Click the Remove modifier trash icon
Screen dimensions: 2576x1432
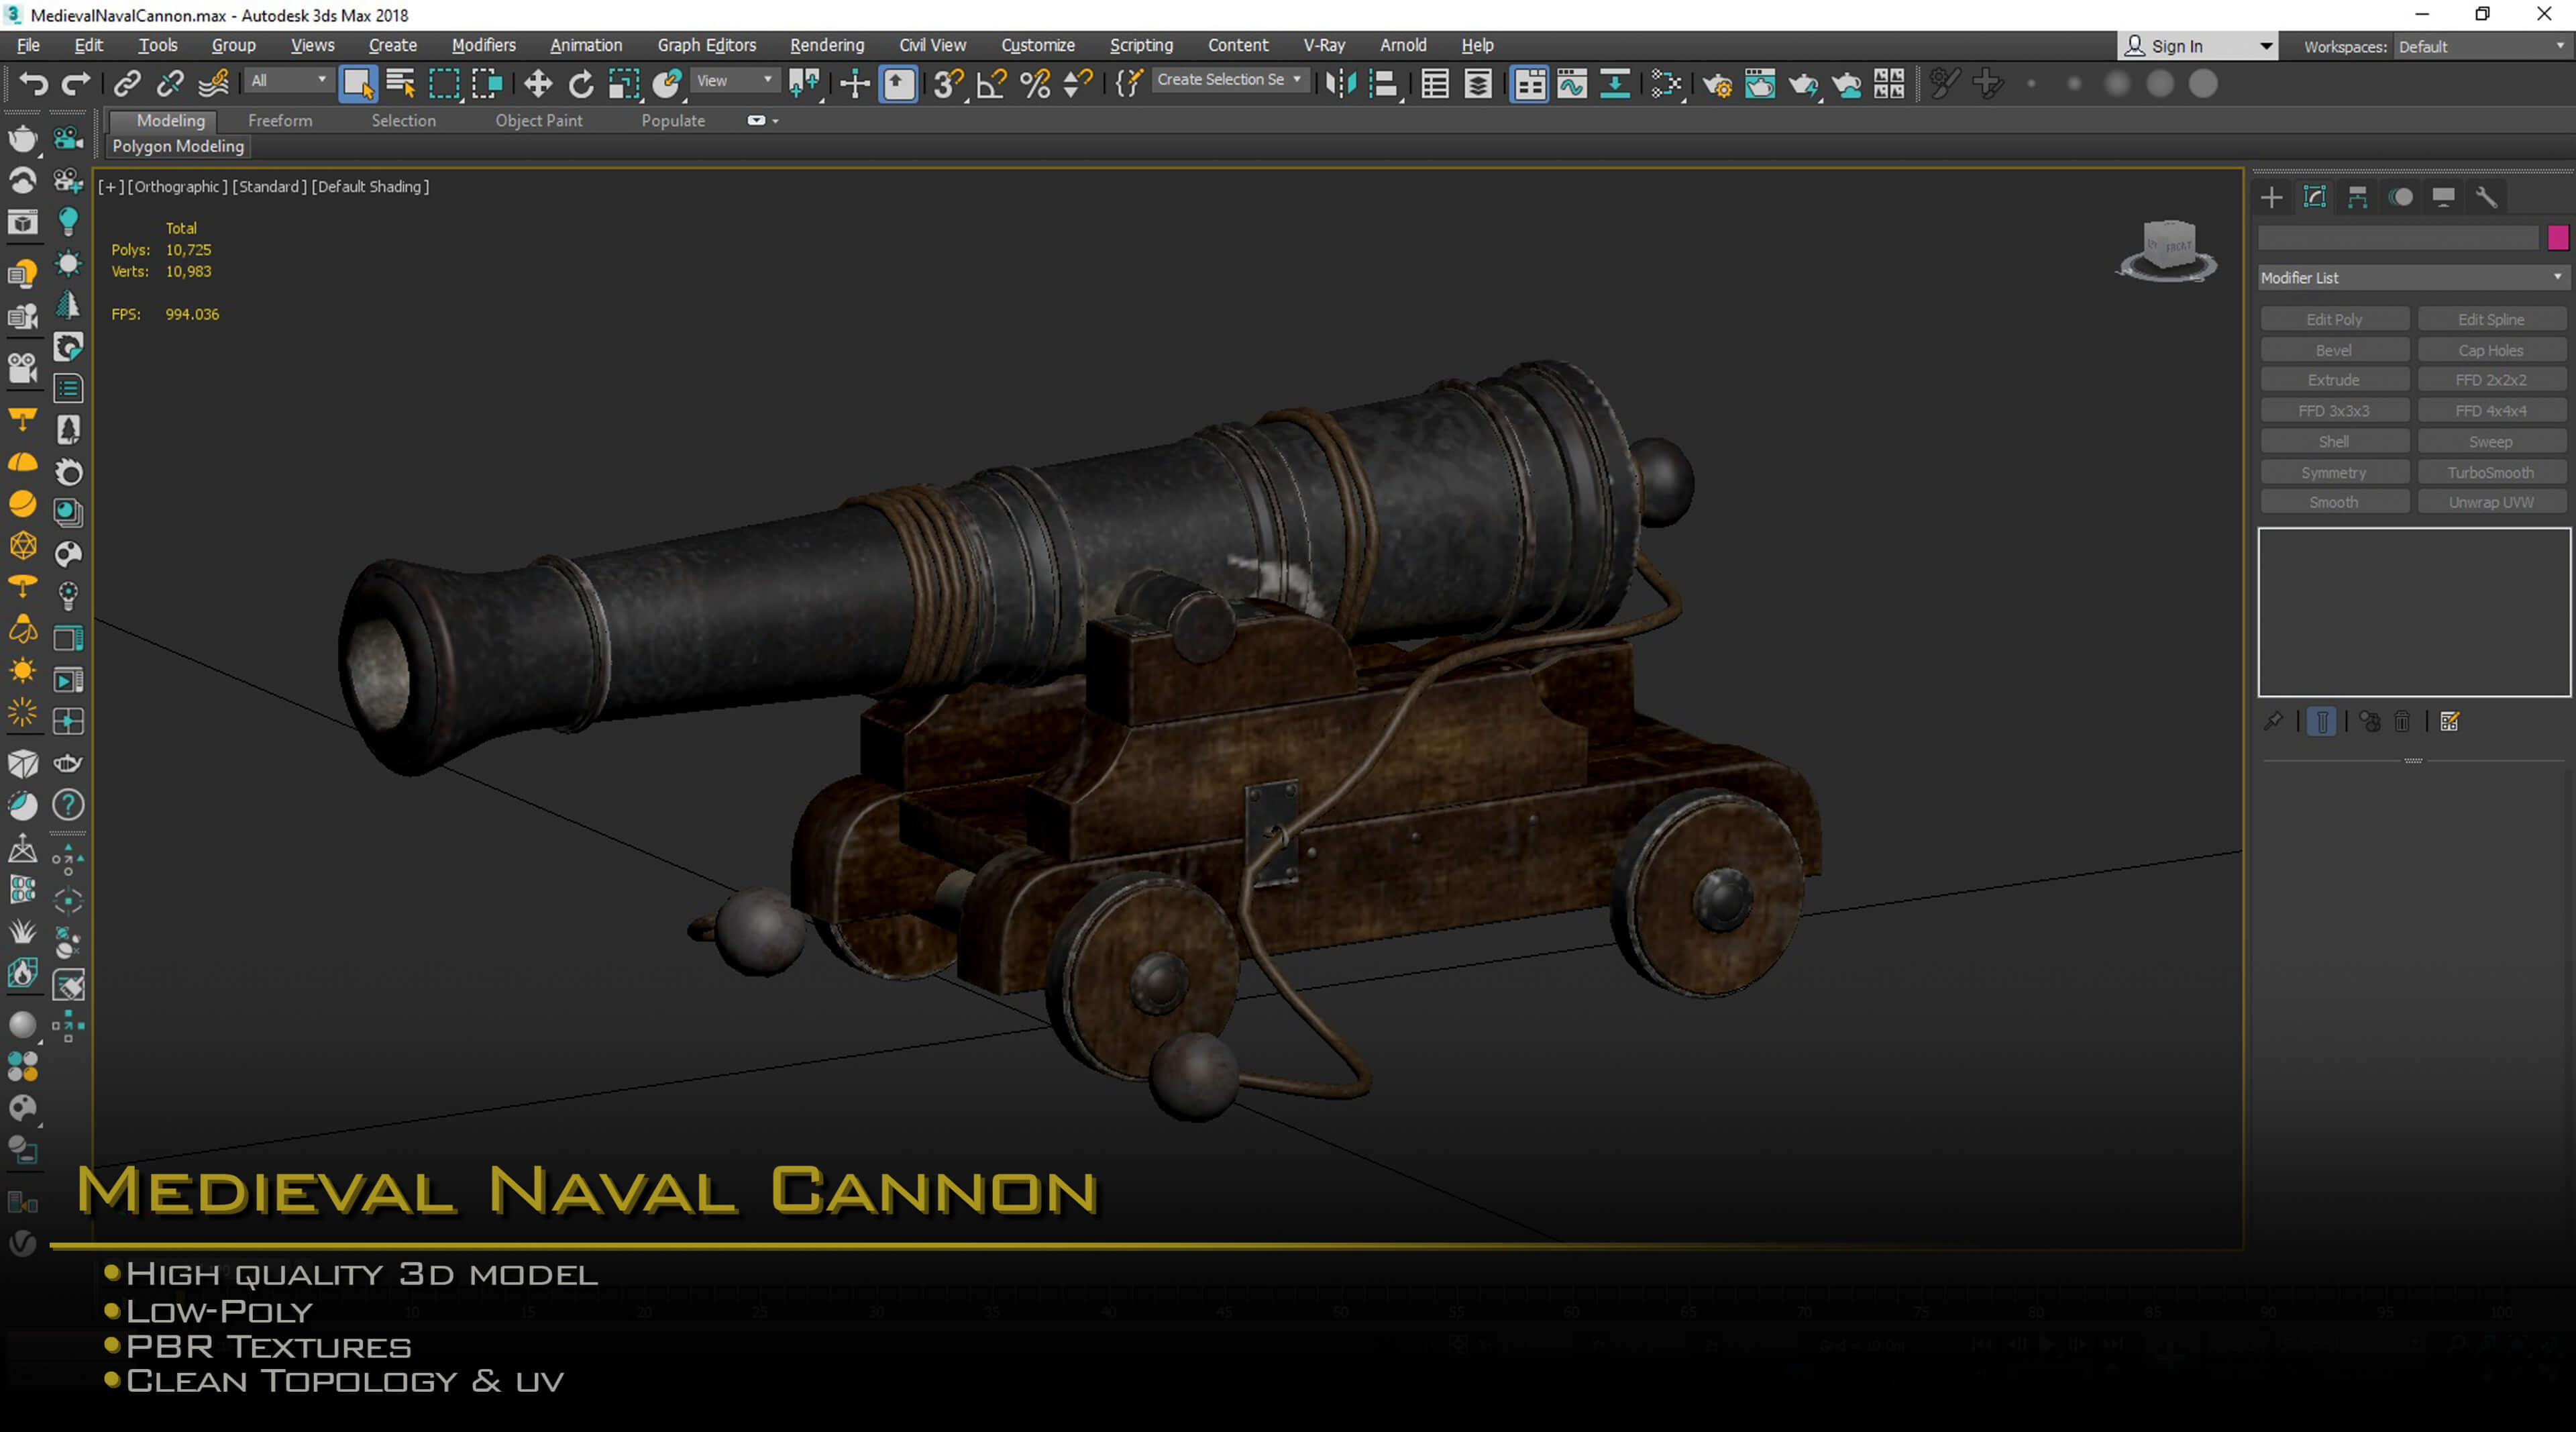coord(2402,721)
